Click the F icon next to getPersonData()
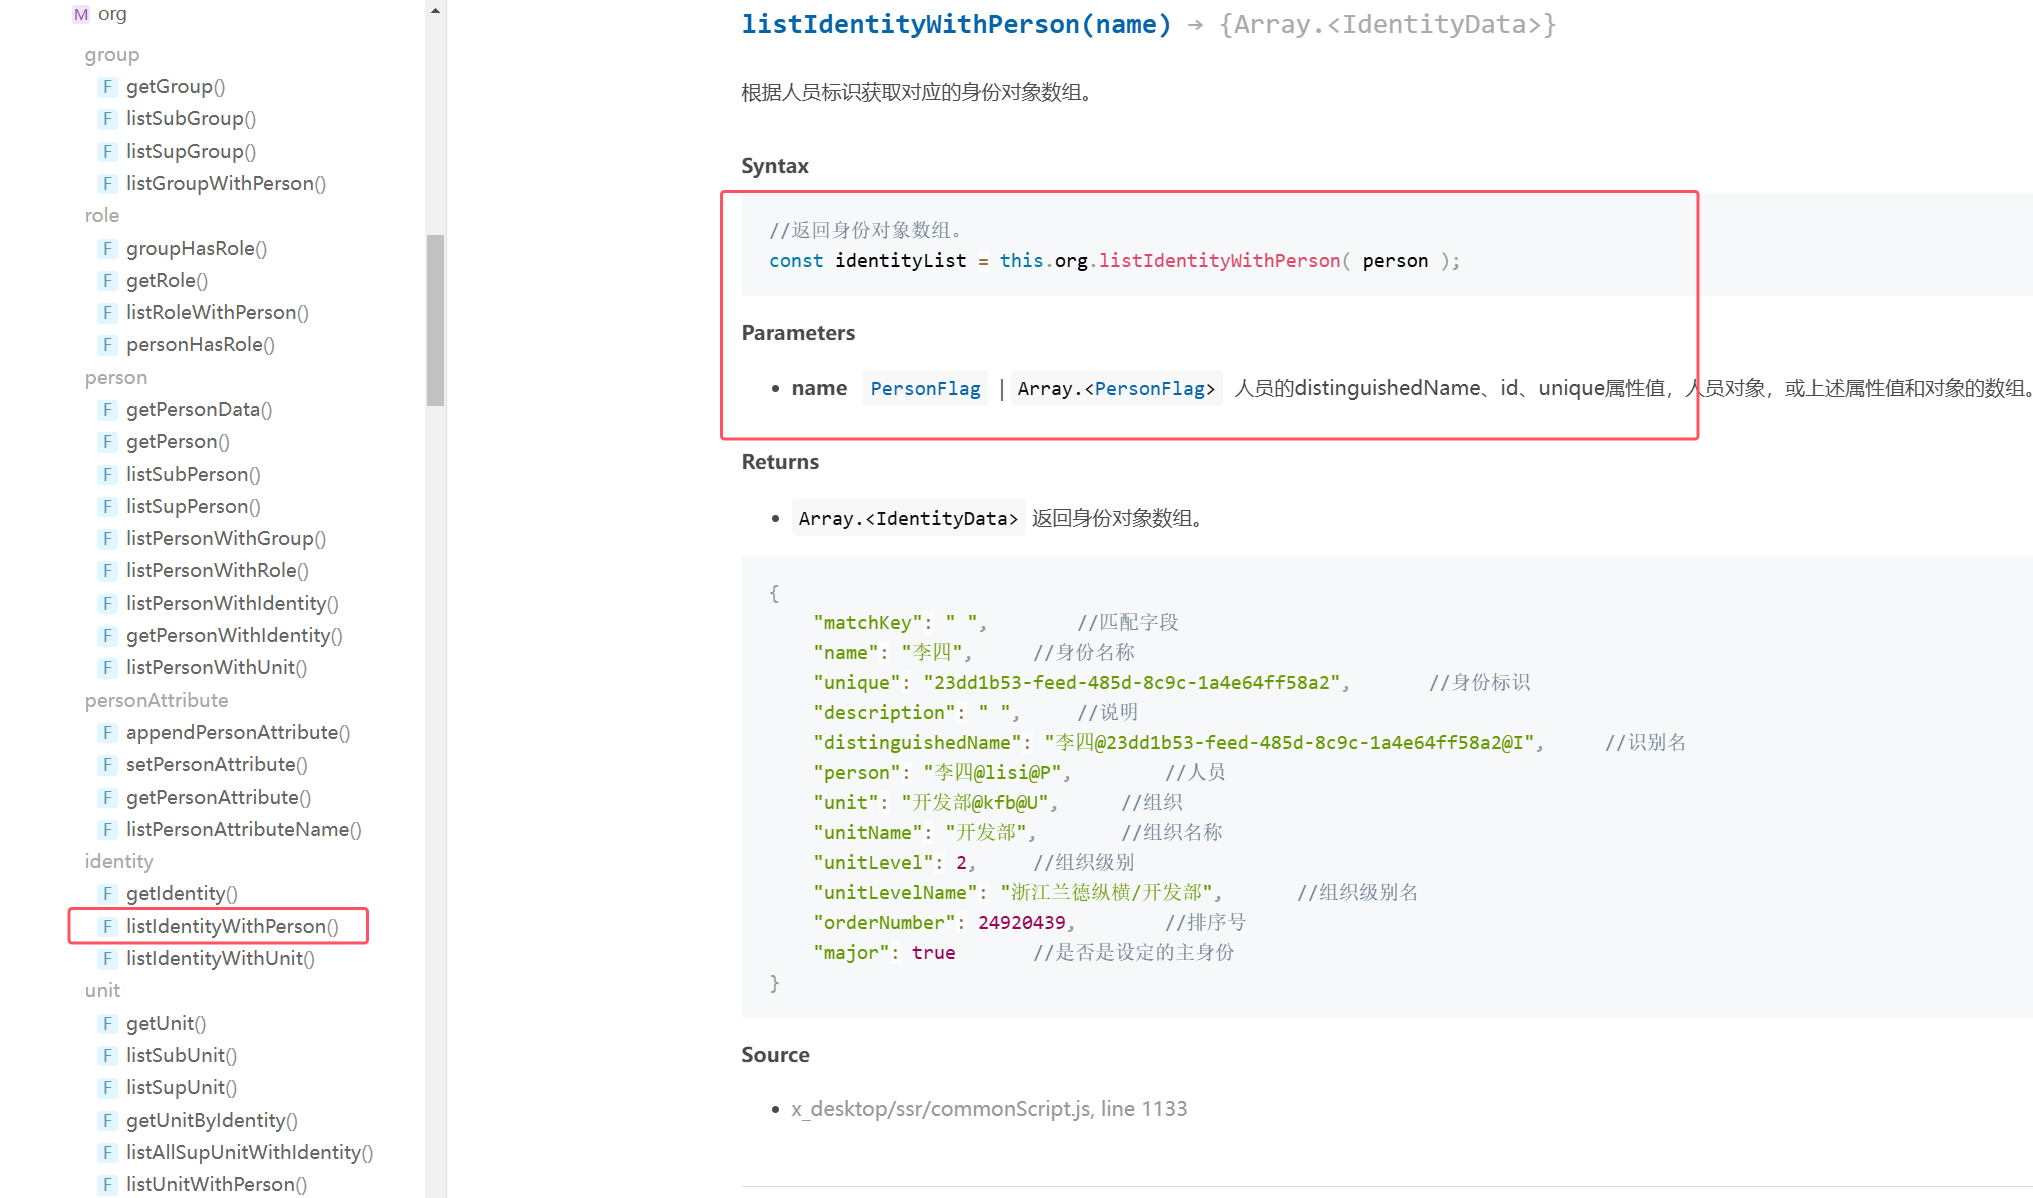The height and width of the screenshot is (1198, 2033). 107,410
